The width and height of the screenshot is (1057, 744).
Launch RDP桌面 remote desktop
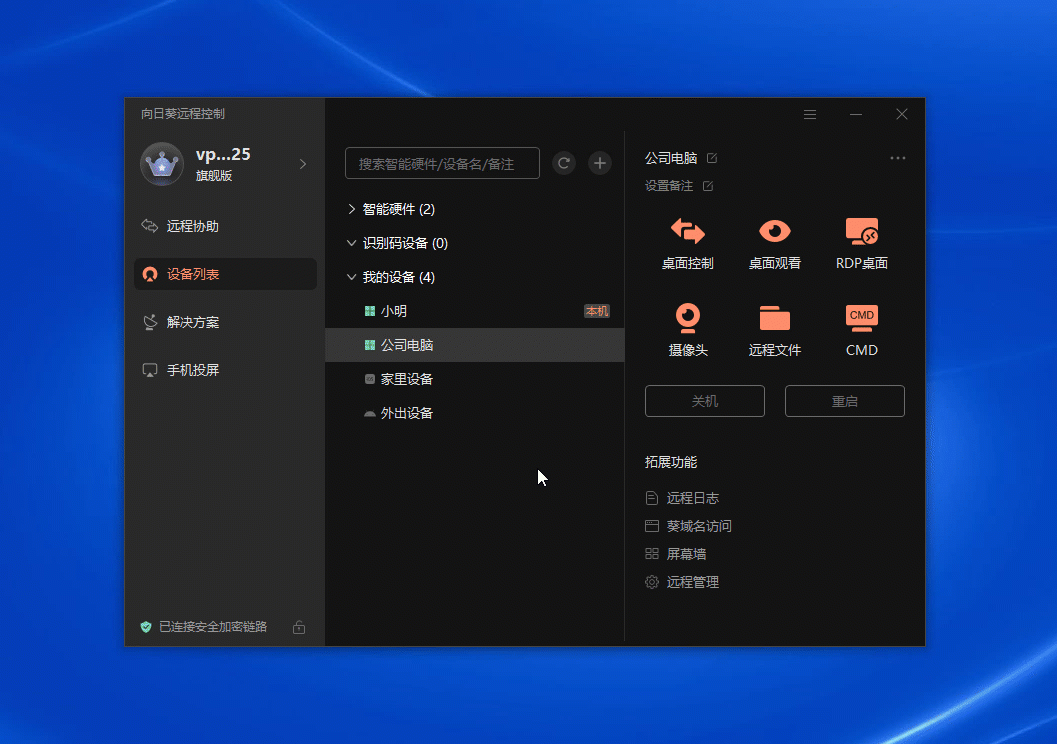point(861,243)
